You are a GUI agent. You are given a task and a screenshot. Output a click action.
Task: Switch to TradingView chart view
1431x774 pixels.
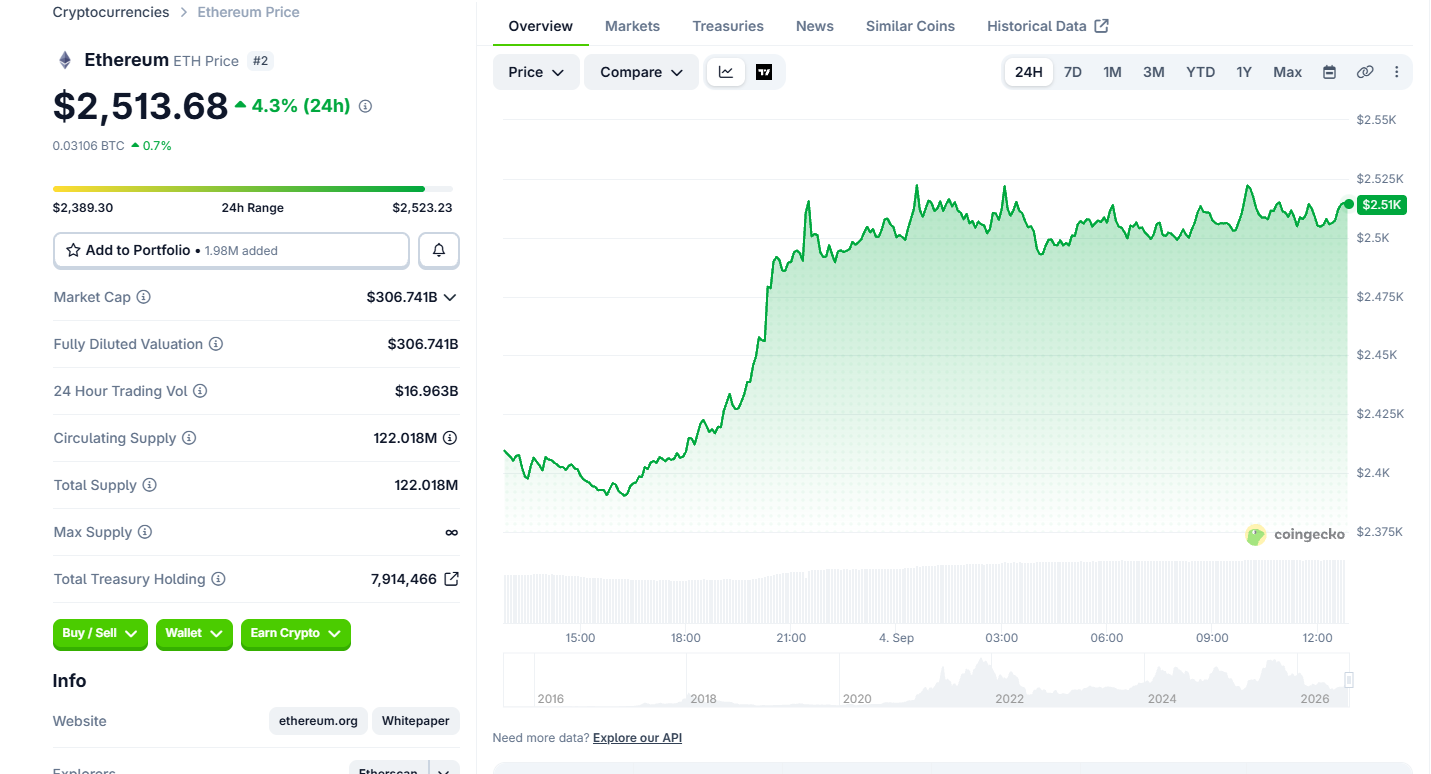click(x=764, y=72)
